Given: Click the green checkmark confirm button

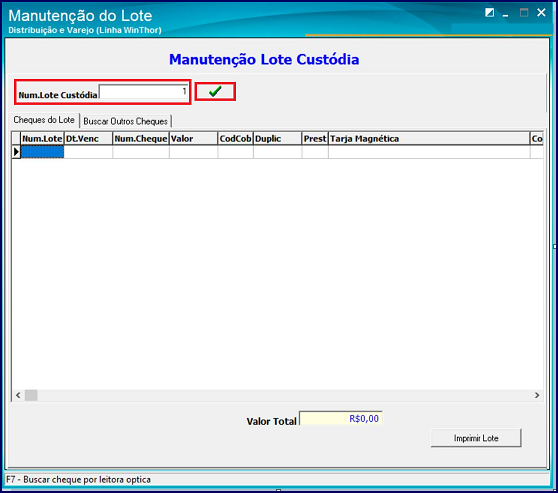Looking at the screenshot, I should 215,92.
